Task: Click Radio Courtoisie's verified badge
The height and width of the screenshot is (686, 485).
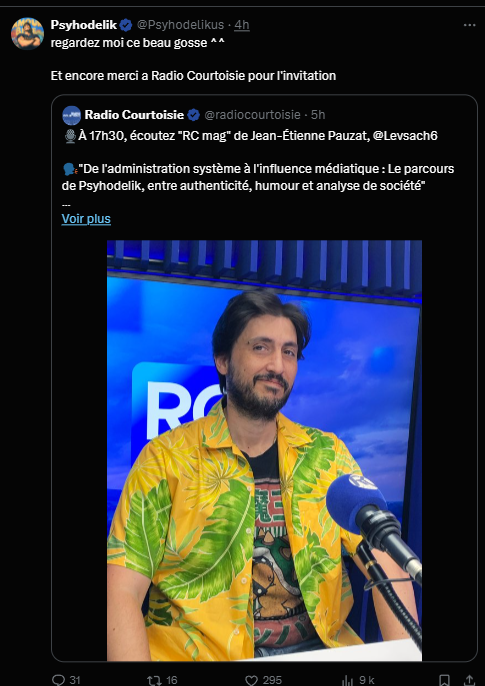Action: pyautogui.click(x=193, y=115)
